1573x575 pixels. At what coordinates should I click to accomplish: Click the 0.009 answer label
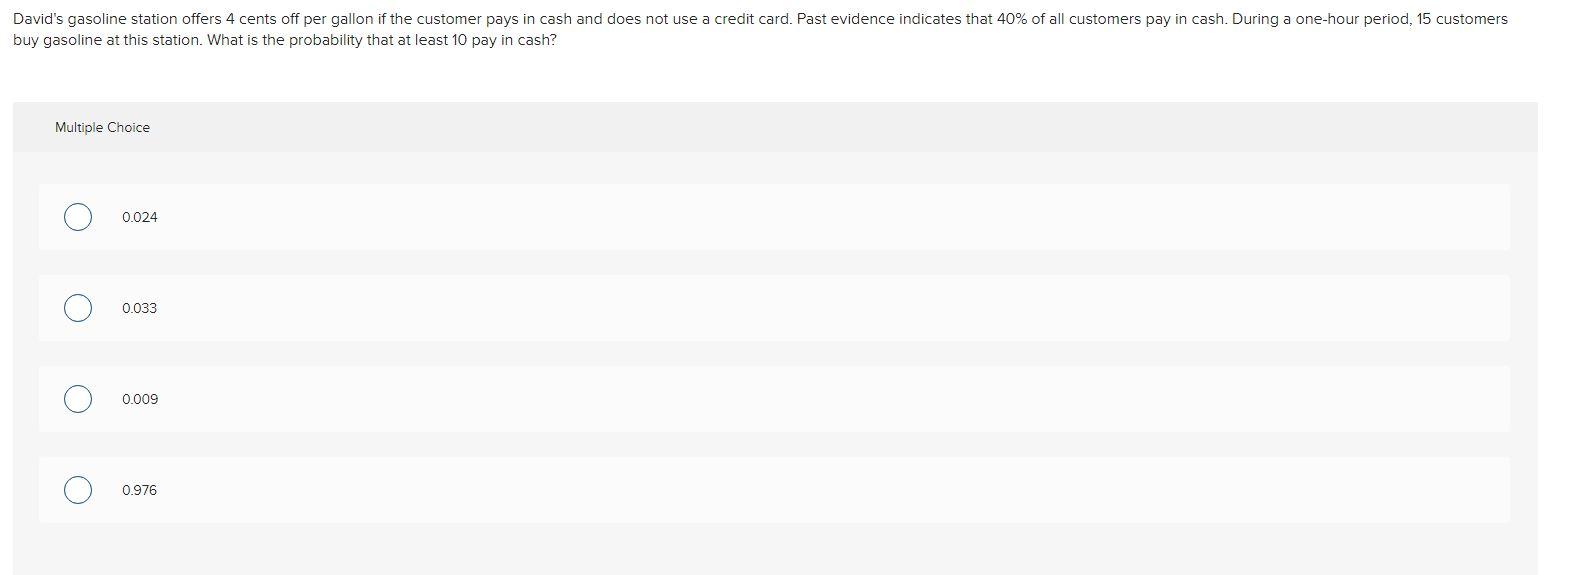click(140, 399)
